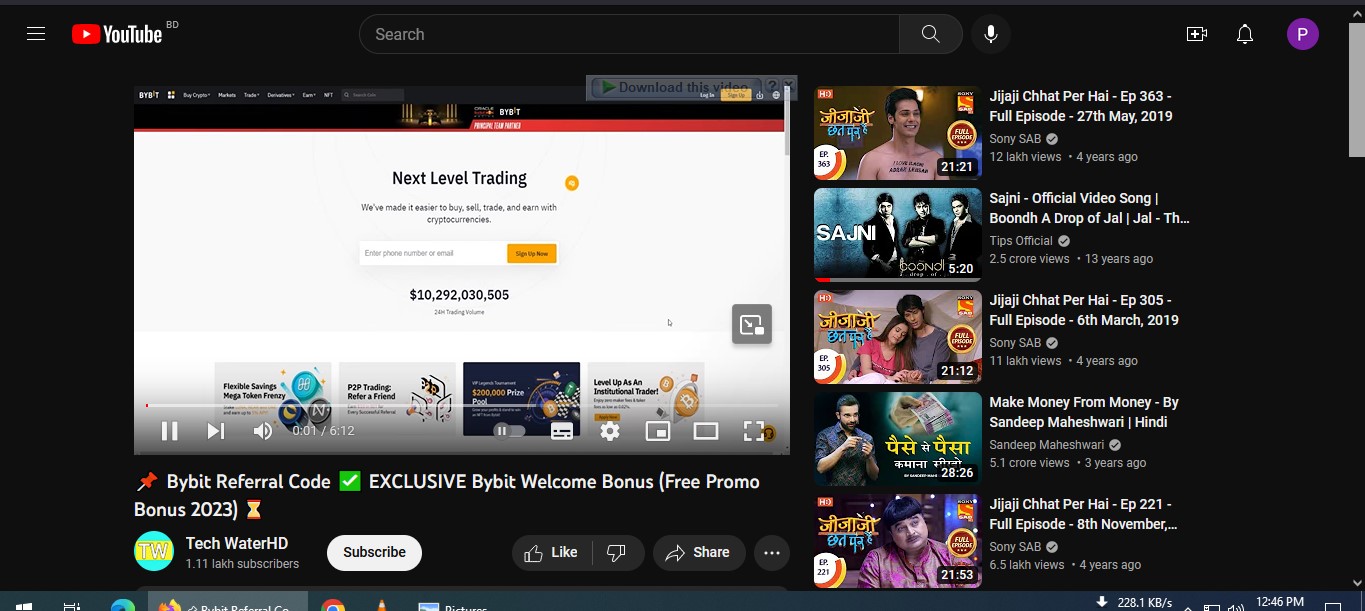Screen dimensions: 1365x611
Task: Click title 'Jijaji Chhat Per Hai - Ep 305'
Action: coord(1084,310)
